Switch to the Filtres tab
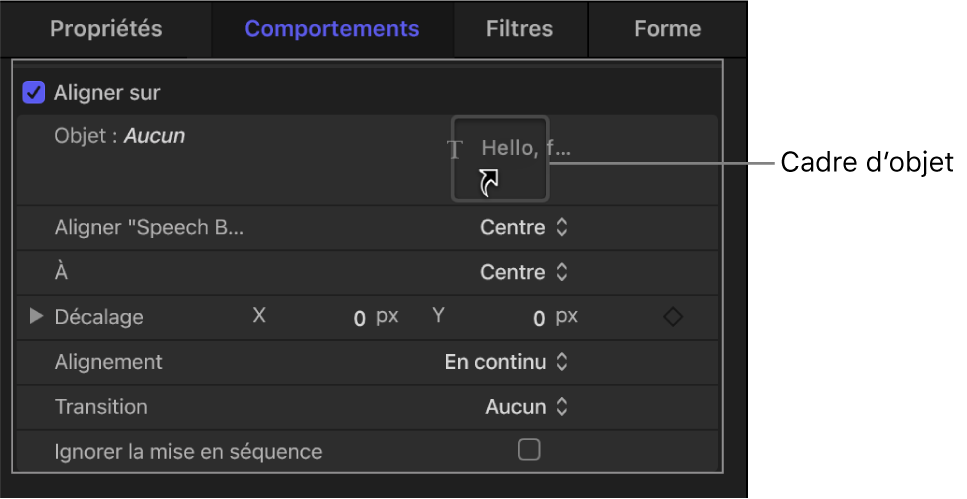 click(519, 29)
